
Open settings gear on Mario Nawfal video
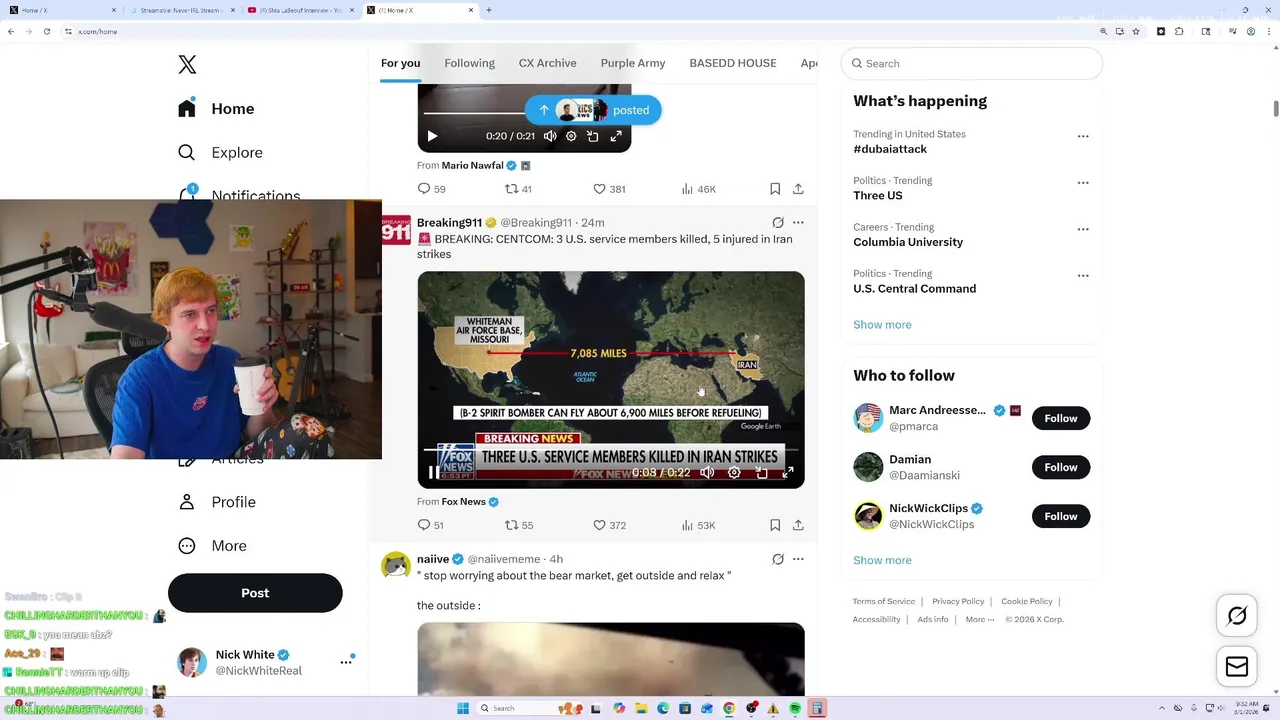(571, 136)
